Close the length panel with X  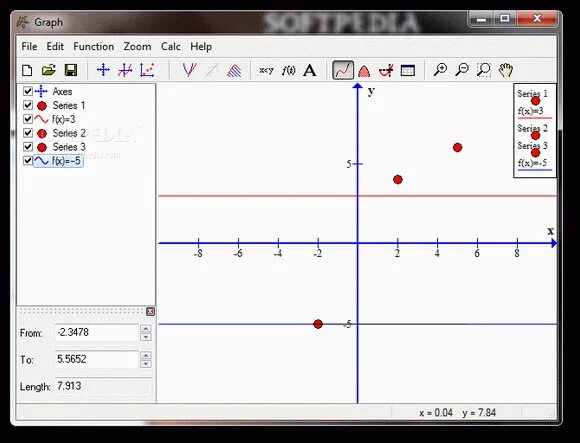click(x=150, y=311)
